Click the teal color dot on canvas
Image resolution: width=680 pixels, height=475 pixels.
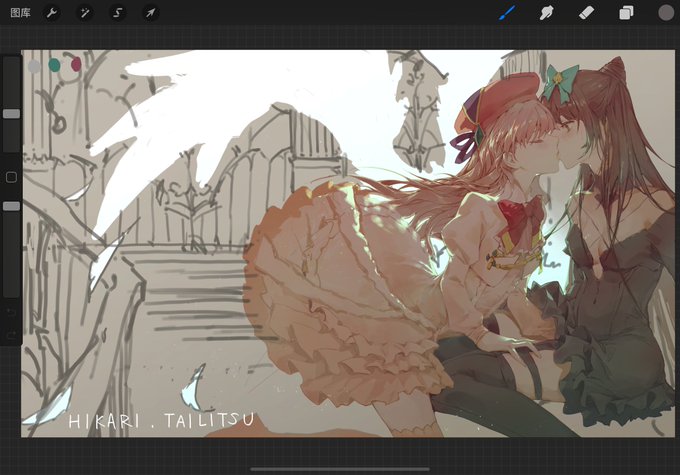(54, 65)
